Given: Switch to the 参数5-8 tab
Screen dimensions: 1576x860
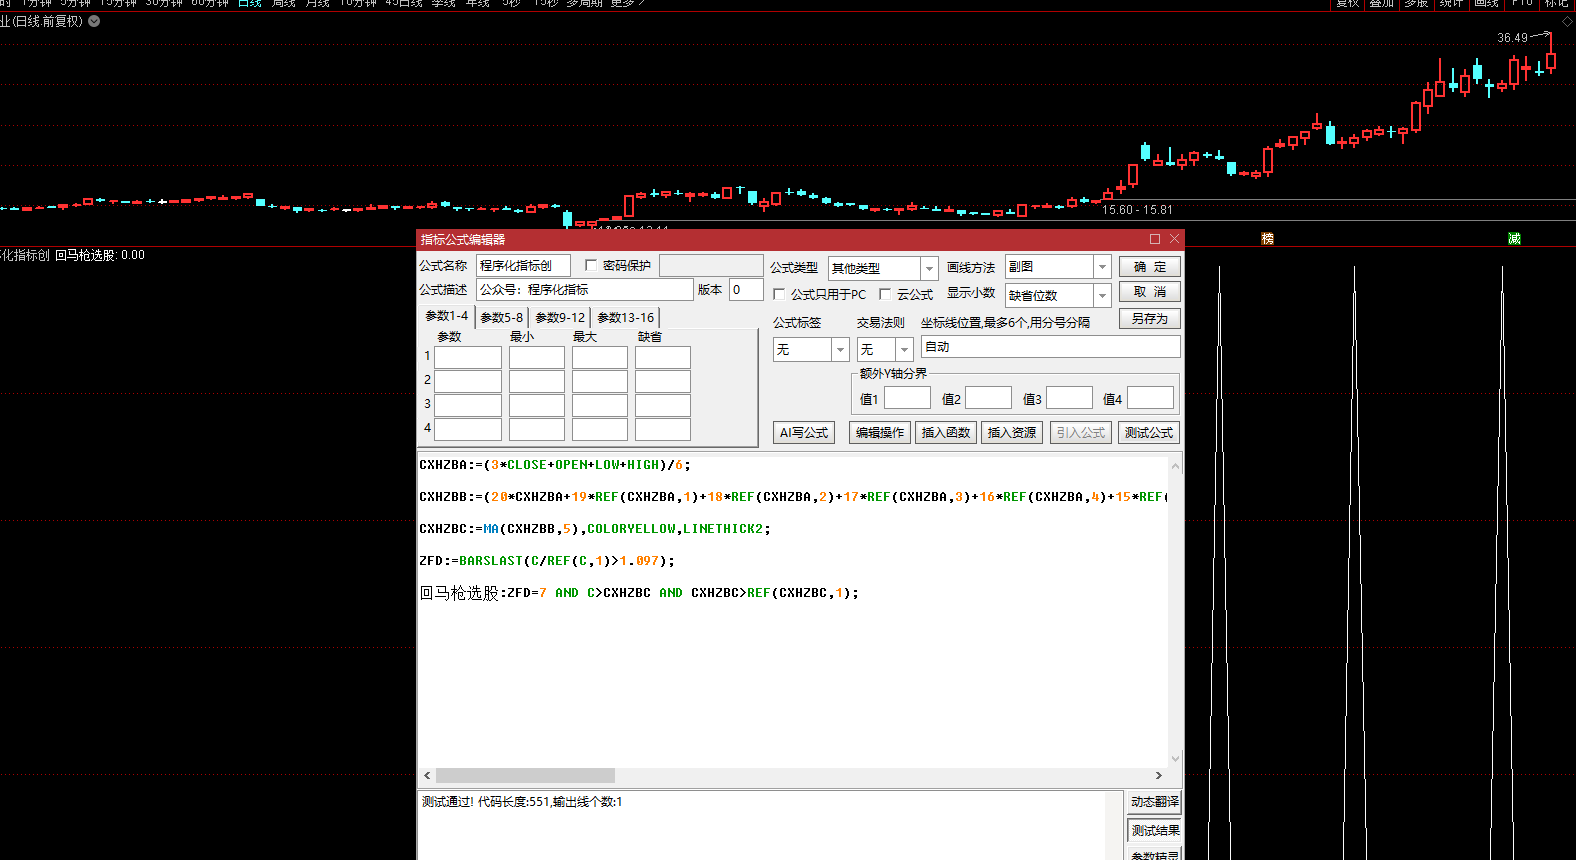Looking at the screenshot, I should click(x=501, y=318).
